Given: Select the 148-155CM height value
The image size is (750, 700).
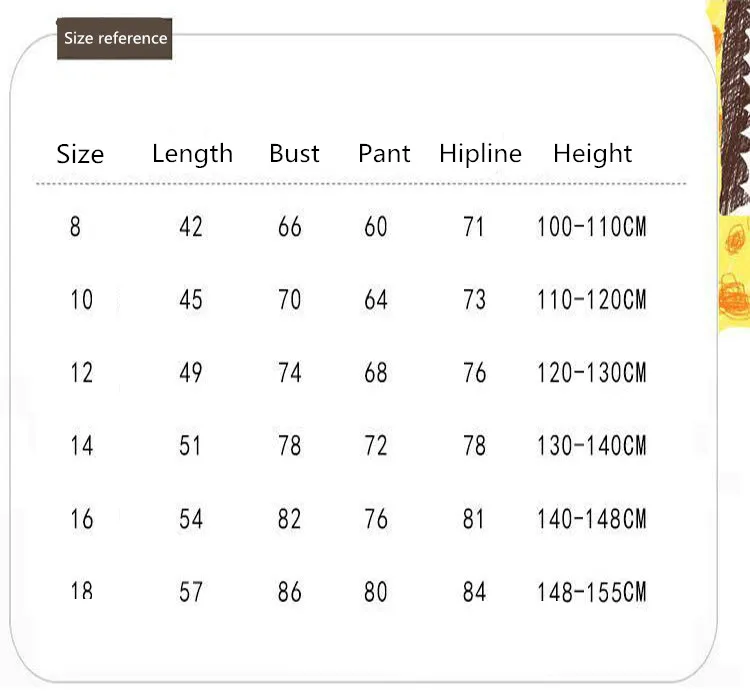Looking at the screenshot, I should (x=591, y=592).
